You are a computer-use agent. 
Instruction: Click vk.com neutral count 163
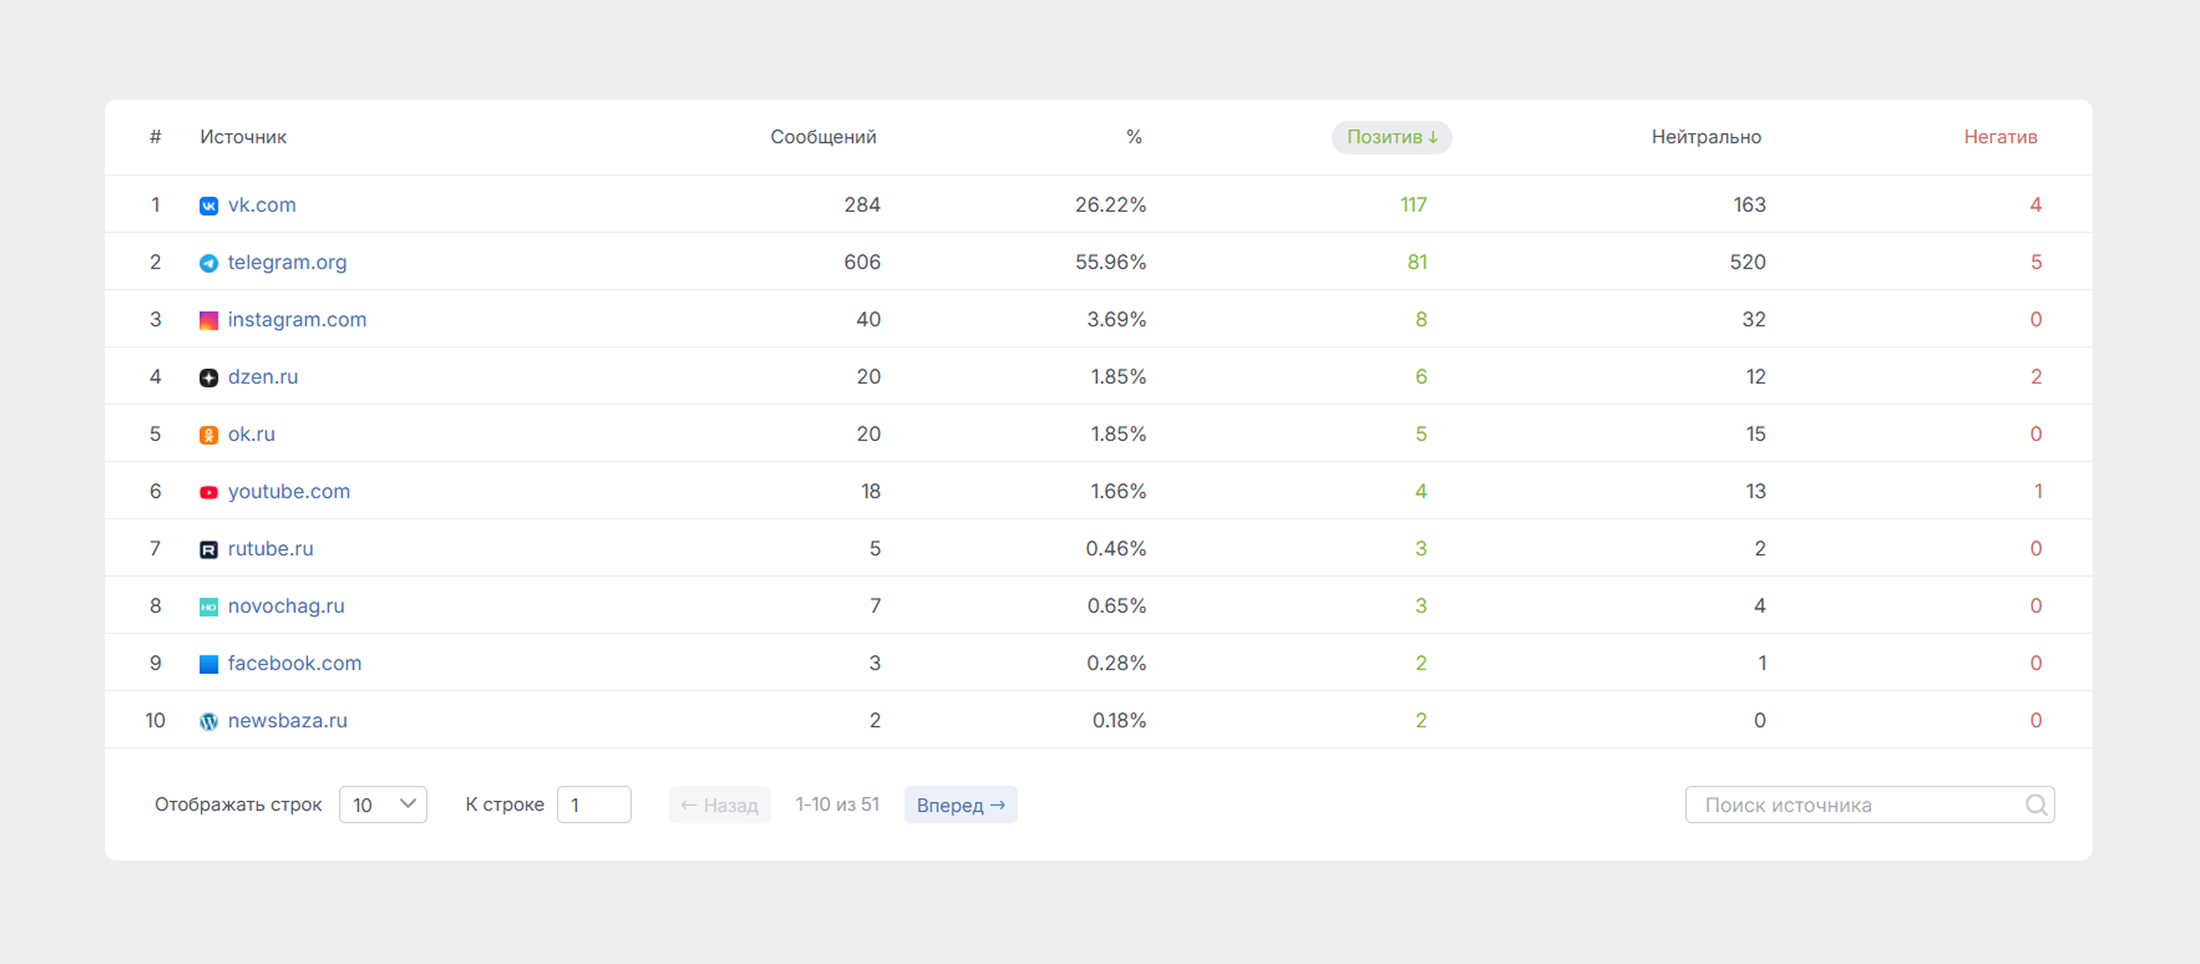click(x=1749, y=205)
